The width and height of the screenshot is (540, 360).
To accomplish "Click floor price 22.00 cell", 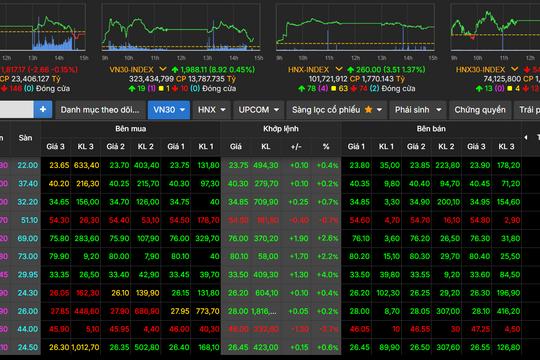I will coord(28,165).
